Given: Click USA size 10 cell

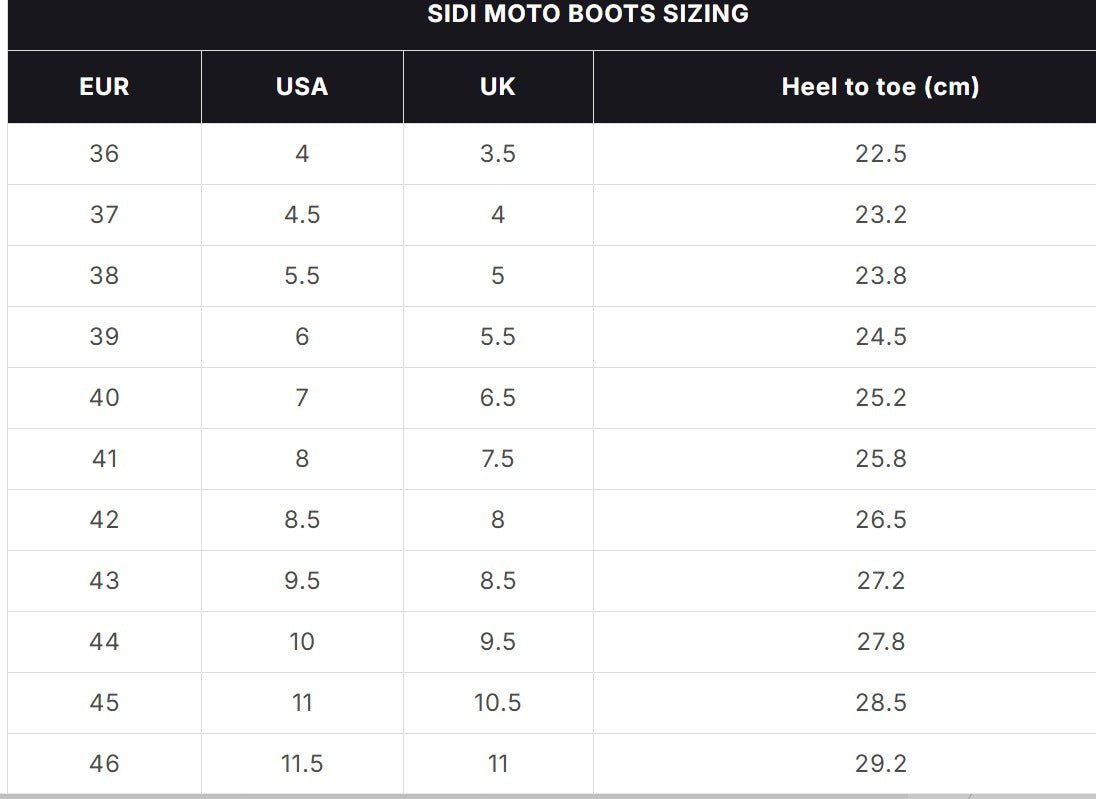Looking at the screenshot, I should pos(302,642).
